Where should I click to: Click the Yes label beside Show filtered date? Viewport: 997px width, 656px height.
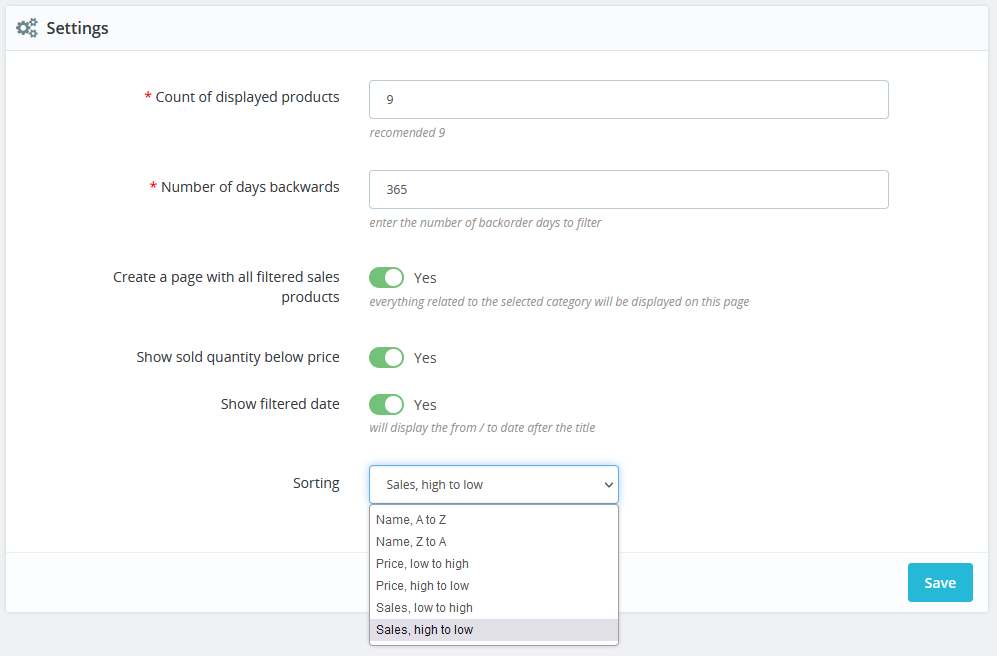click(425, 404)
